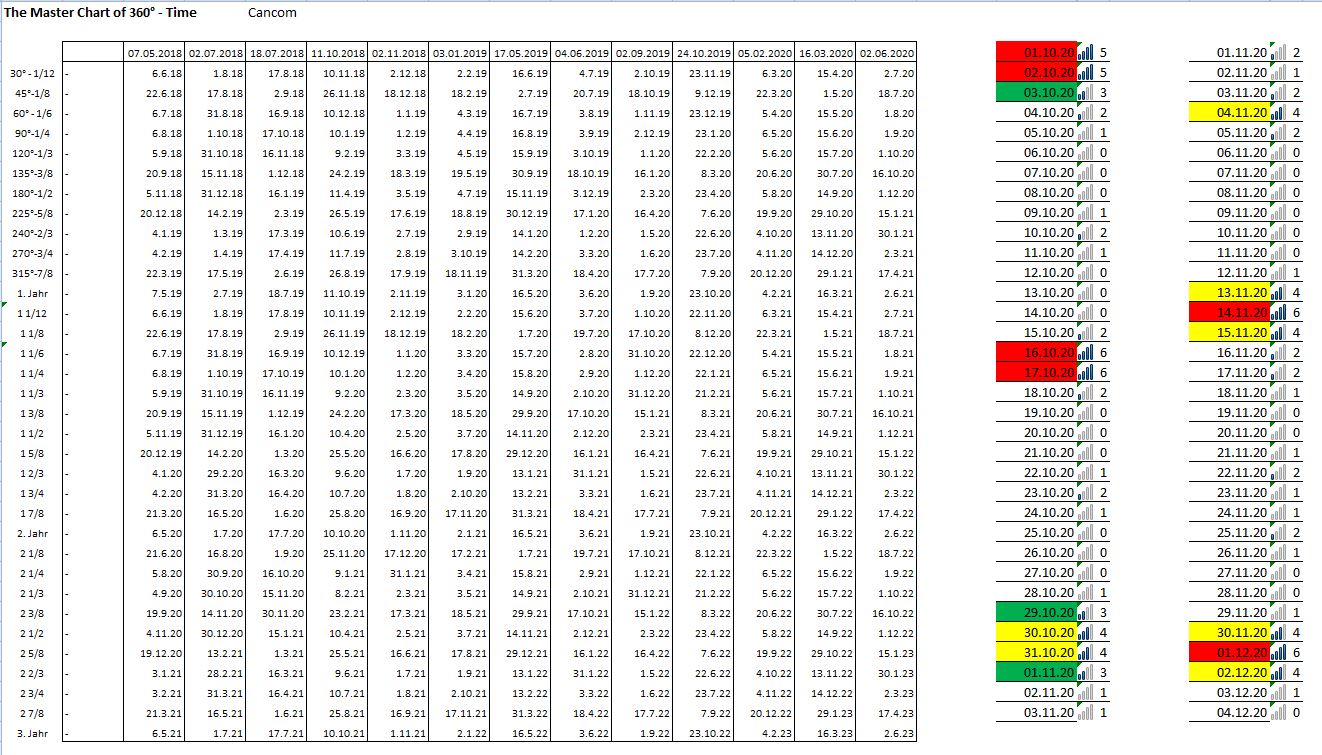This screenshot has width=1322, height=755.
Task: Select the 03.01.2019 column header
Action: 459,53
